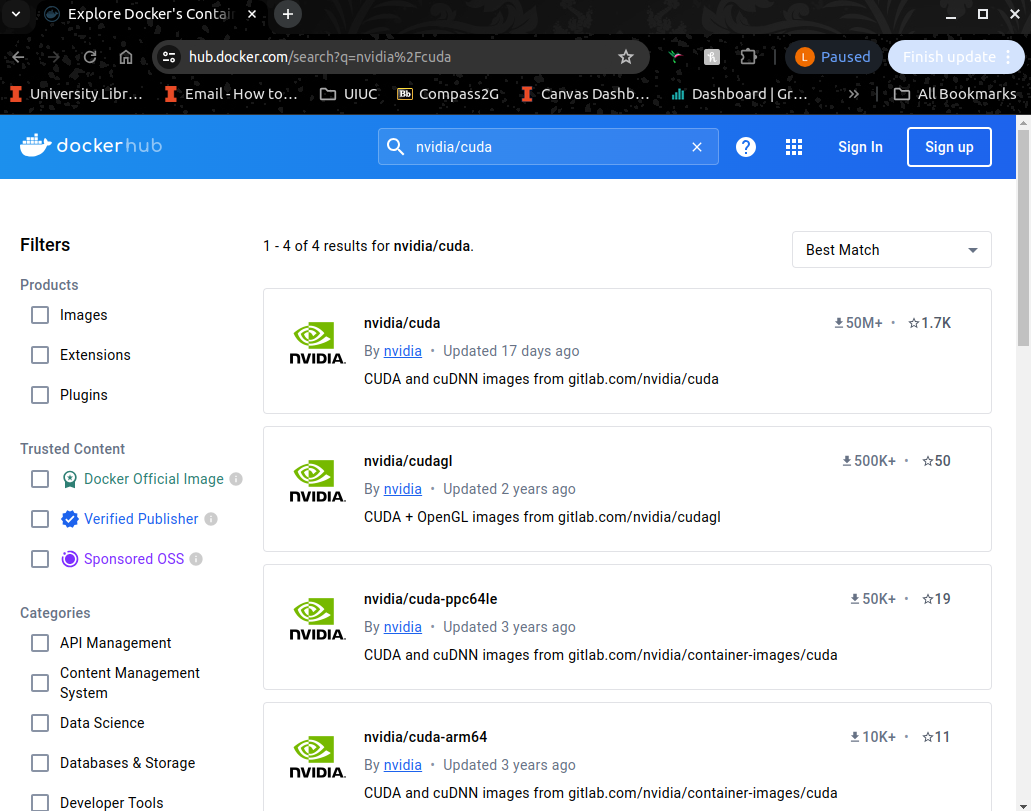Check Databases & Storage category
This screenshot has width=1031, height=811.
(40, 763)
